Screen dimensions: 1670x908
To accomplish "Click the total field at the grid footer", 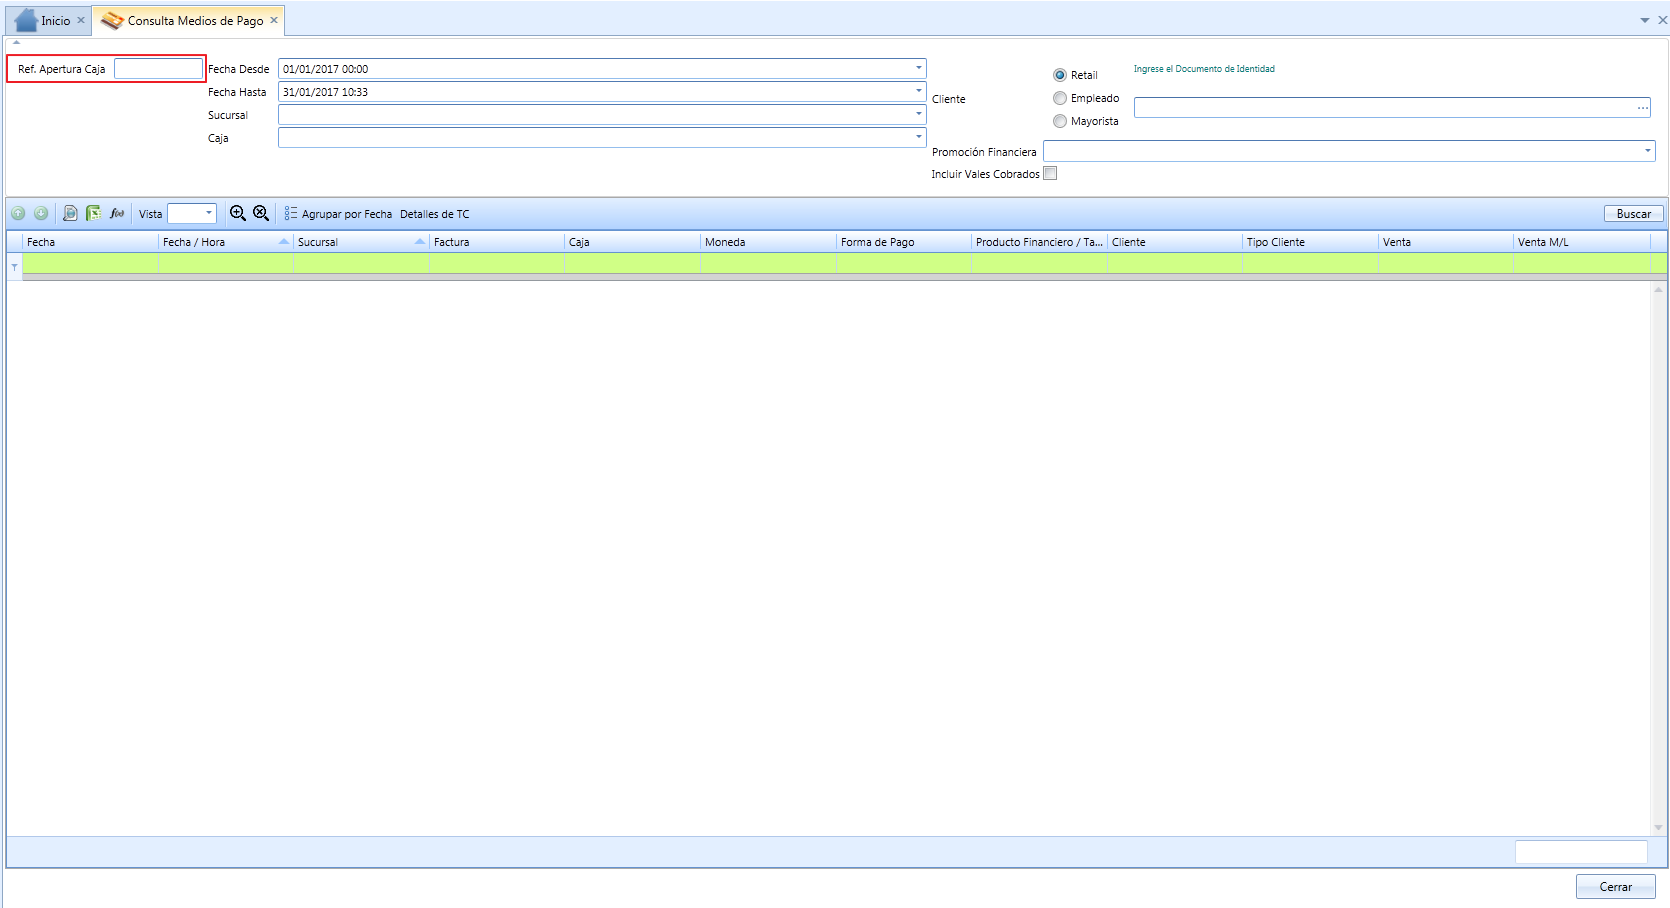I will [x=1581, y=852].
